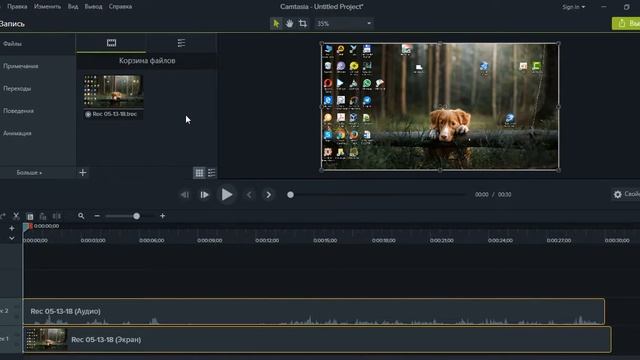Click the Rec 05-13-18.trec file name

click(x=115, y=114)
